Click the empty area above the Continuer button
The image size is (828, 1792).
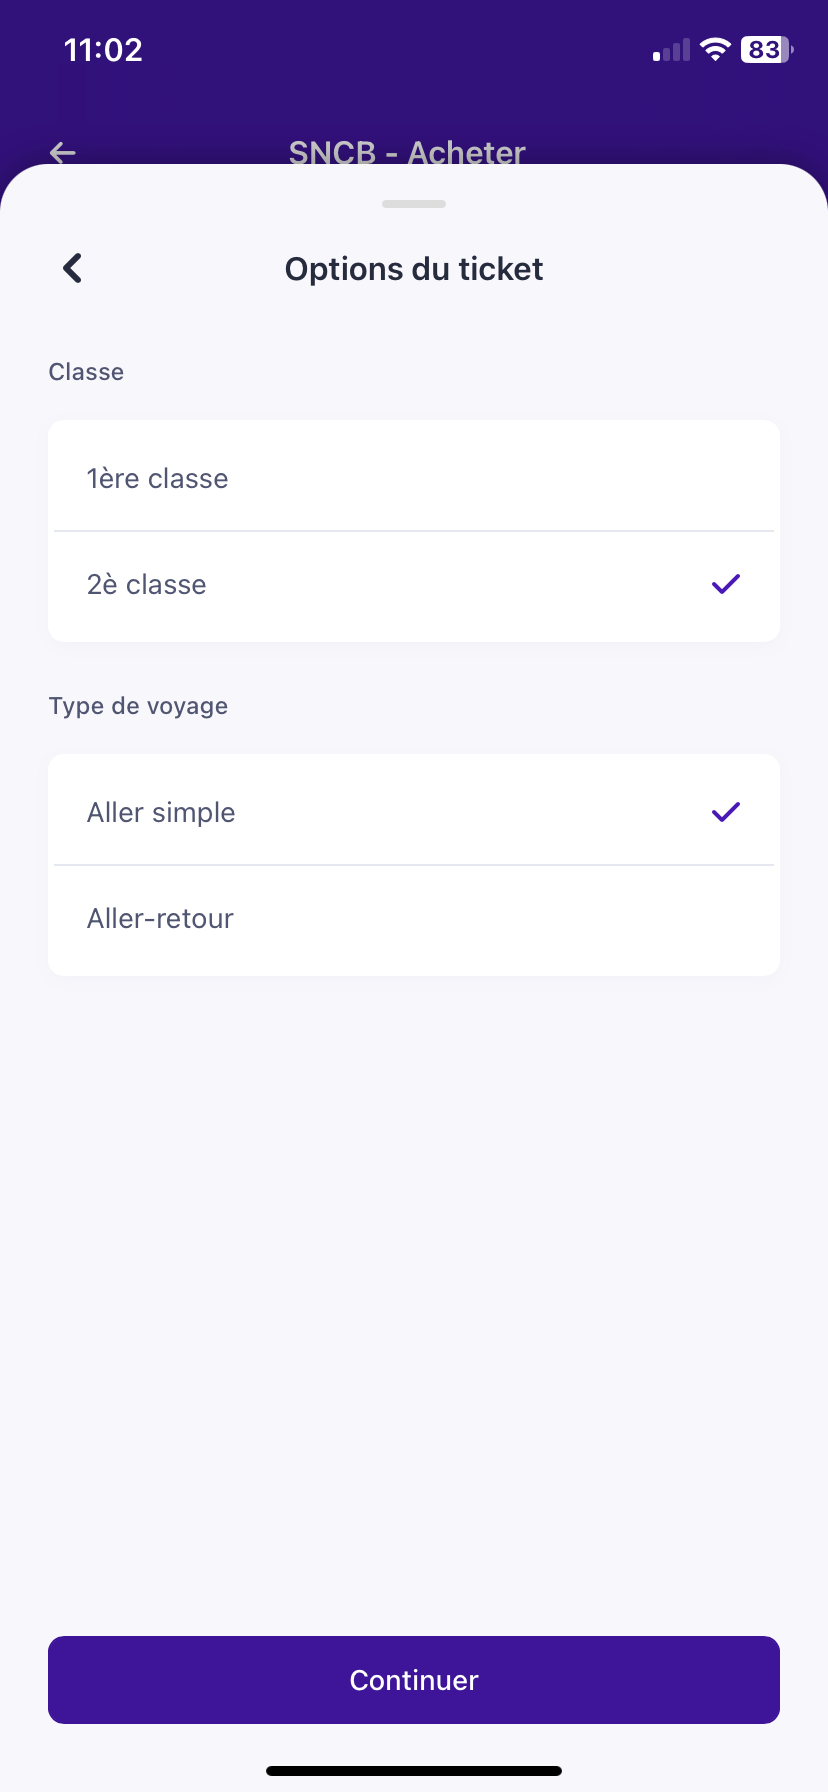point(414,1300)
